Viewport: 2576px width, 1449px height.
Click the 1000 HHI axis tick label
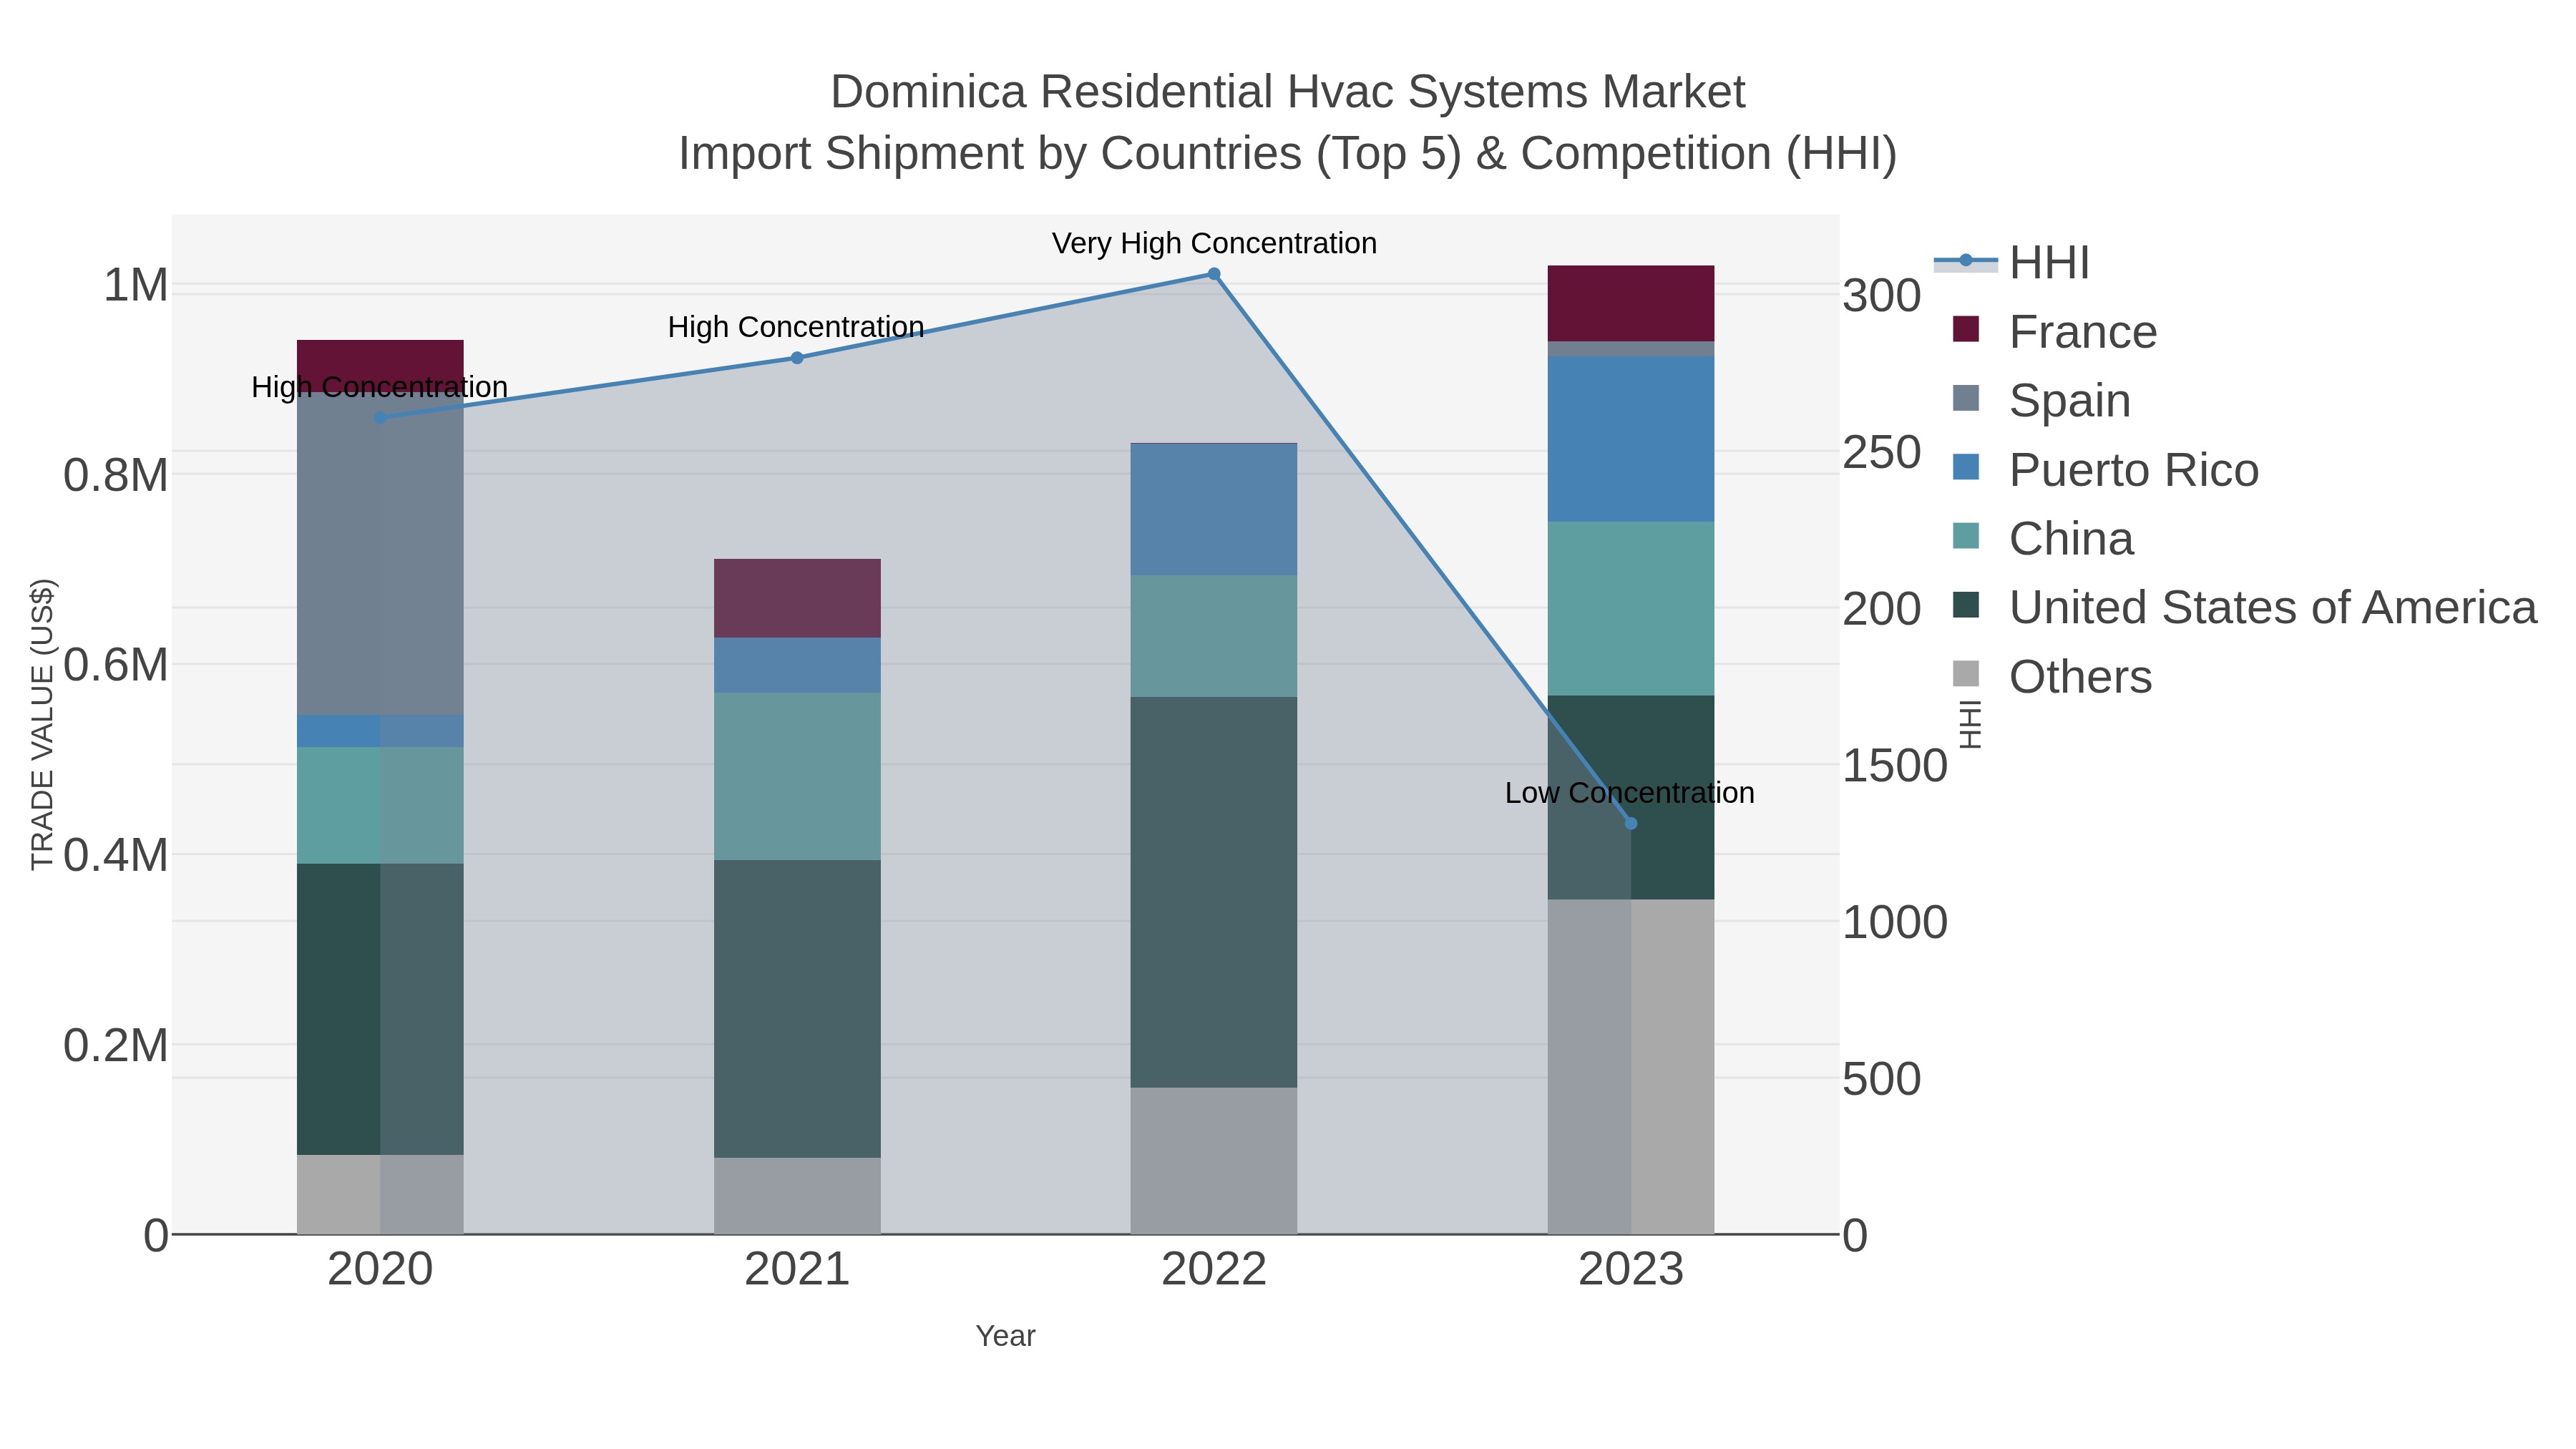pyautogui.click(x=1895, y=922)
